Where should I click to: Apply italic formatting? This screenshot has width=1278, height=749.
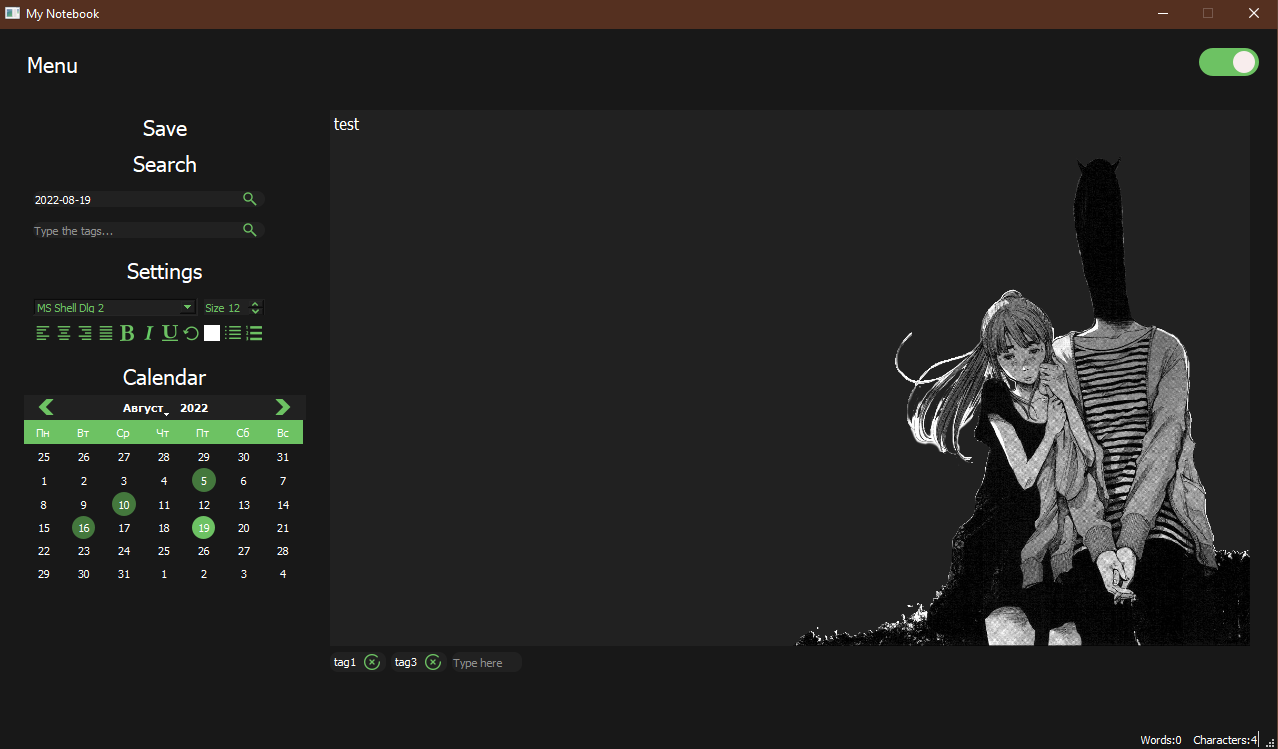(148, 333)
